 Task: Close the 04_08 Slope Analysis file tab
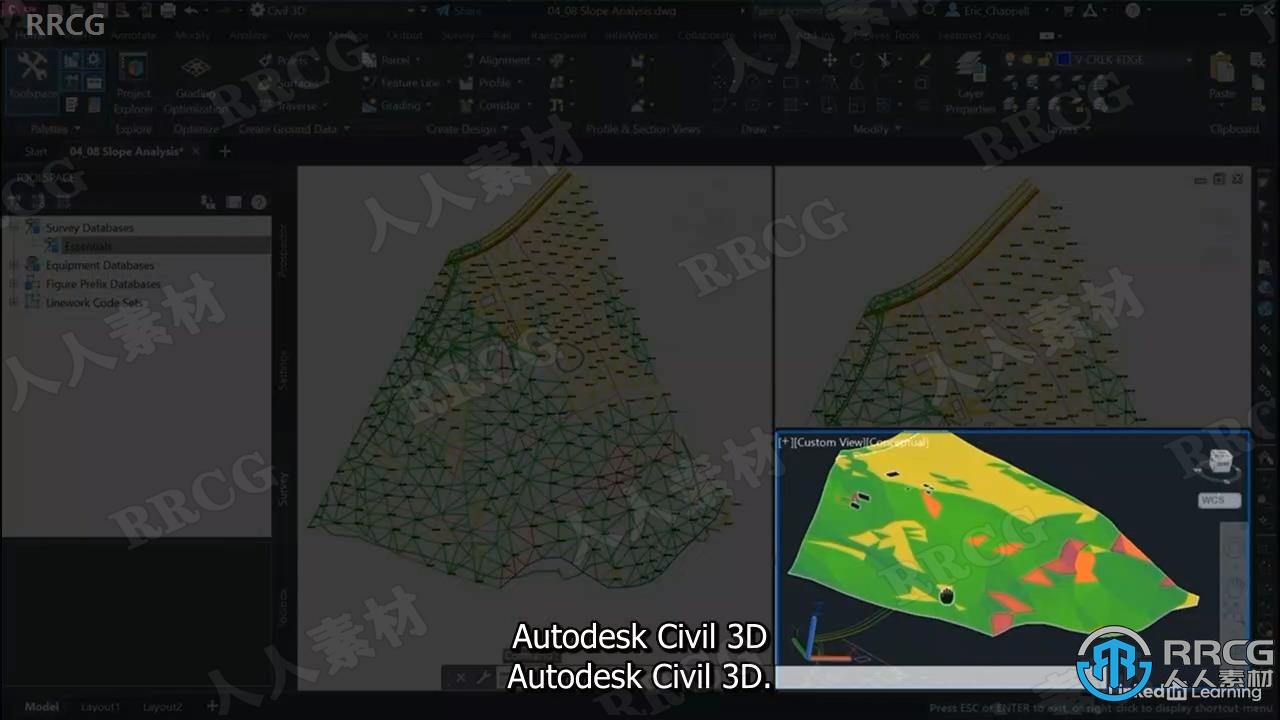tap(196, 152)
